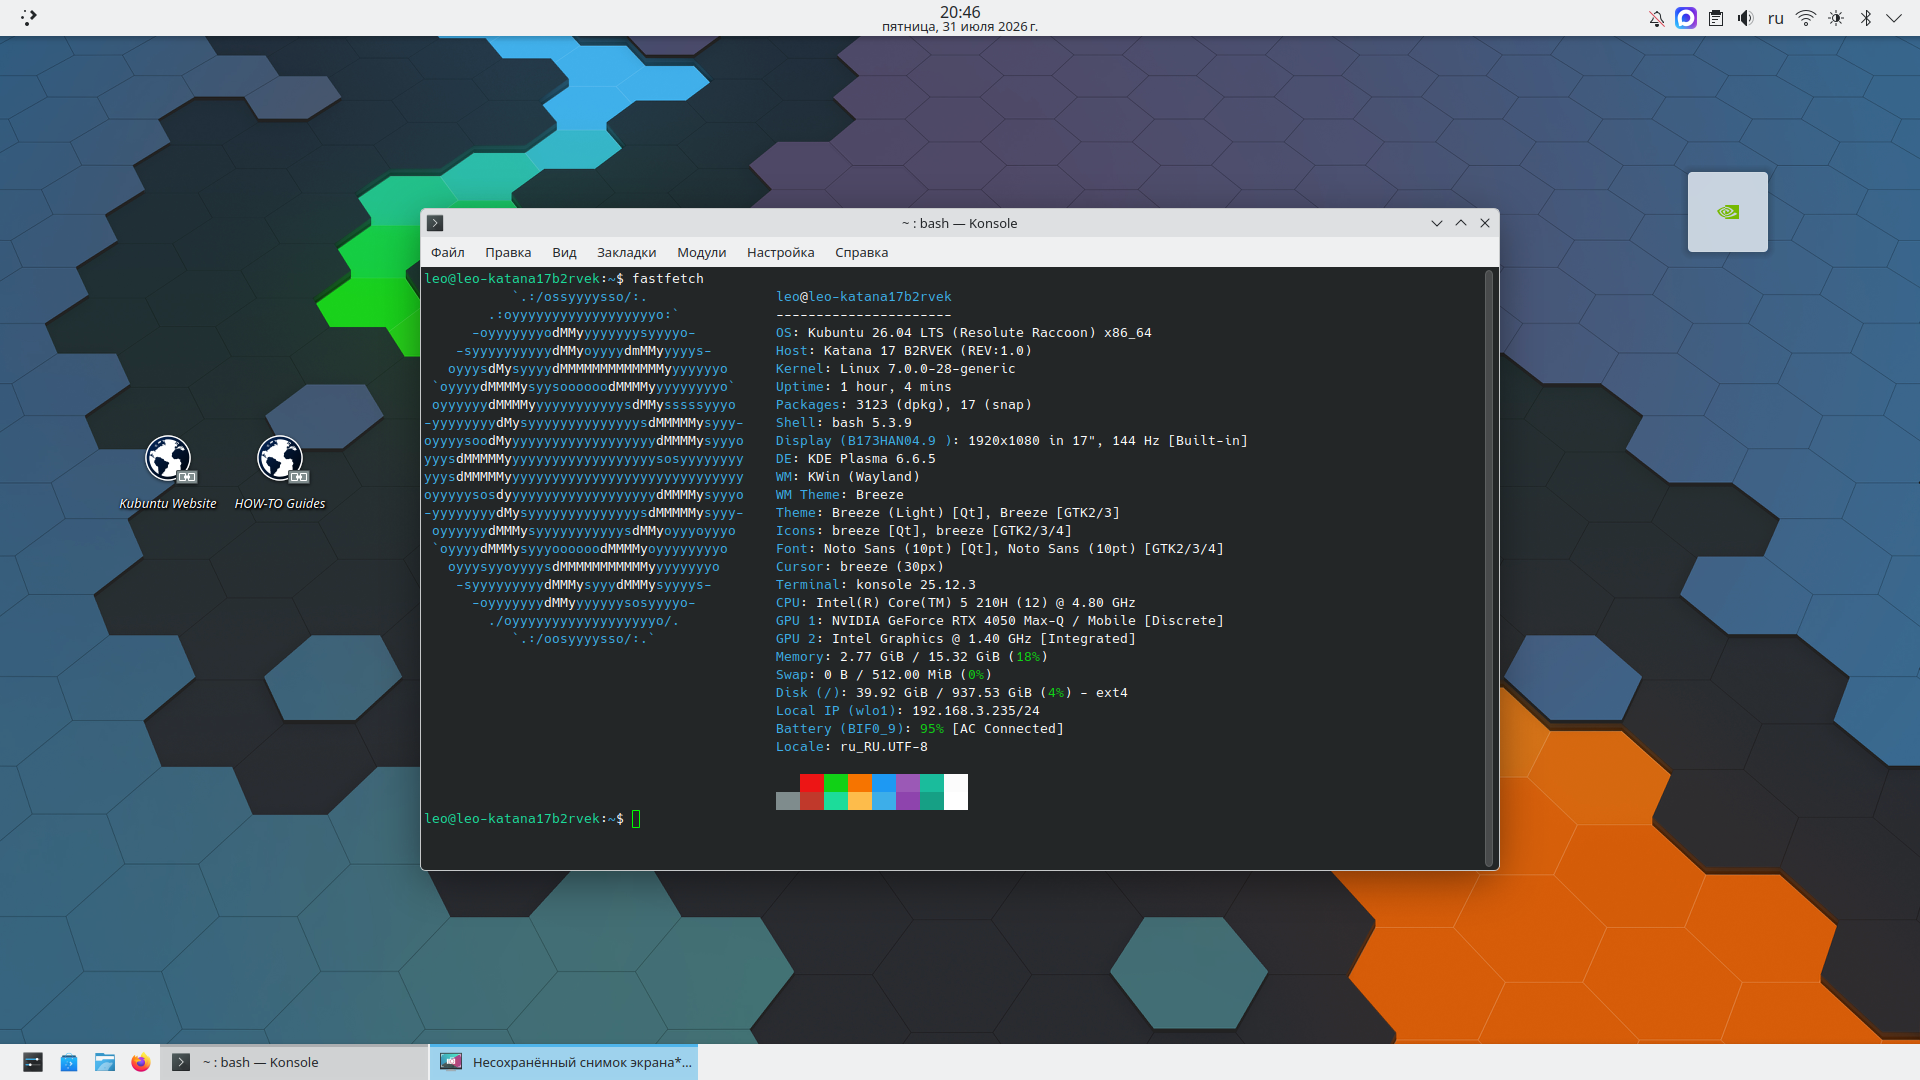
Task: Focus the terminal prompt cursor on the last line
Action: point(636,819)
